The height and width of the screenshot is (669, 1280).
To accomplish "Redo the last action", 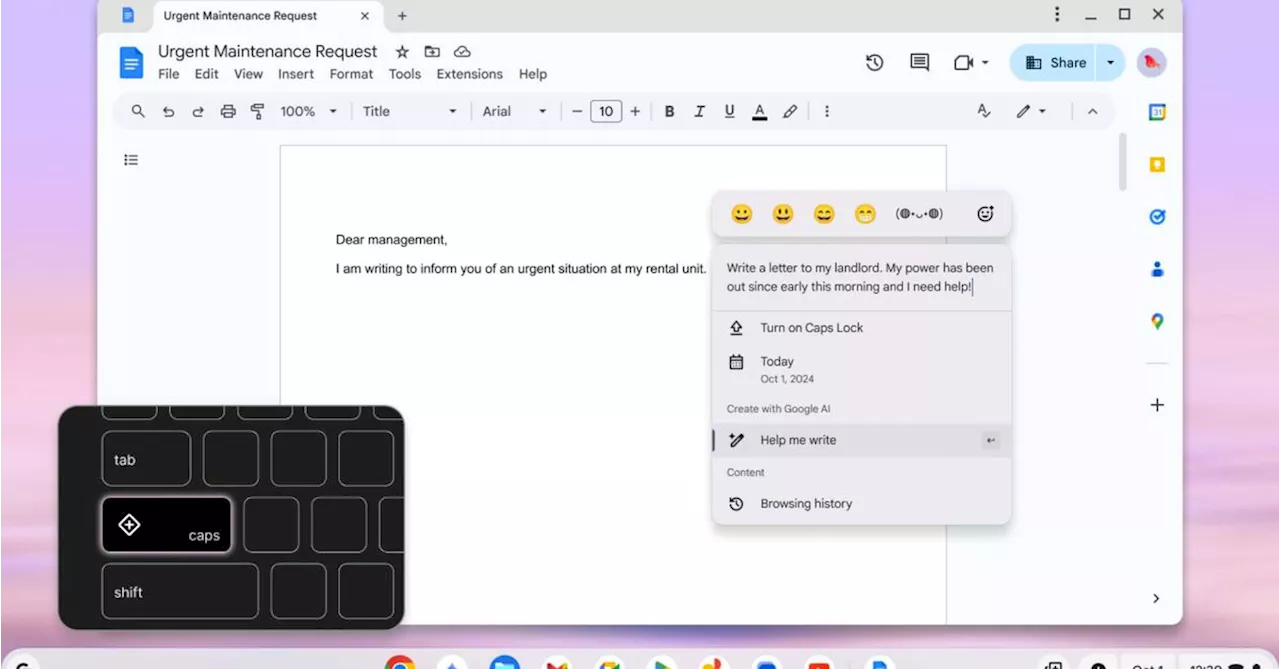I will (198, 111).
